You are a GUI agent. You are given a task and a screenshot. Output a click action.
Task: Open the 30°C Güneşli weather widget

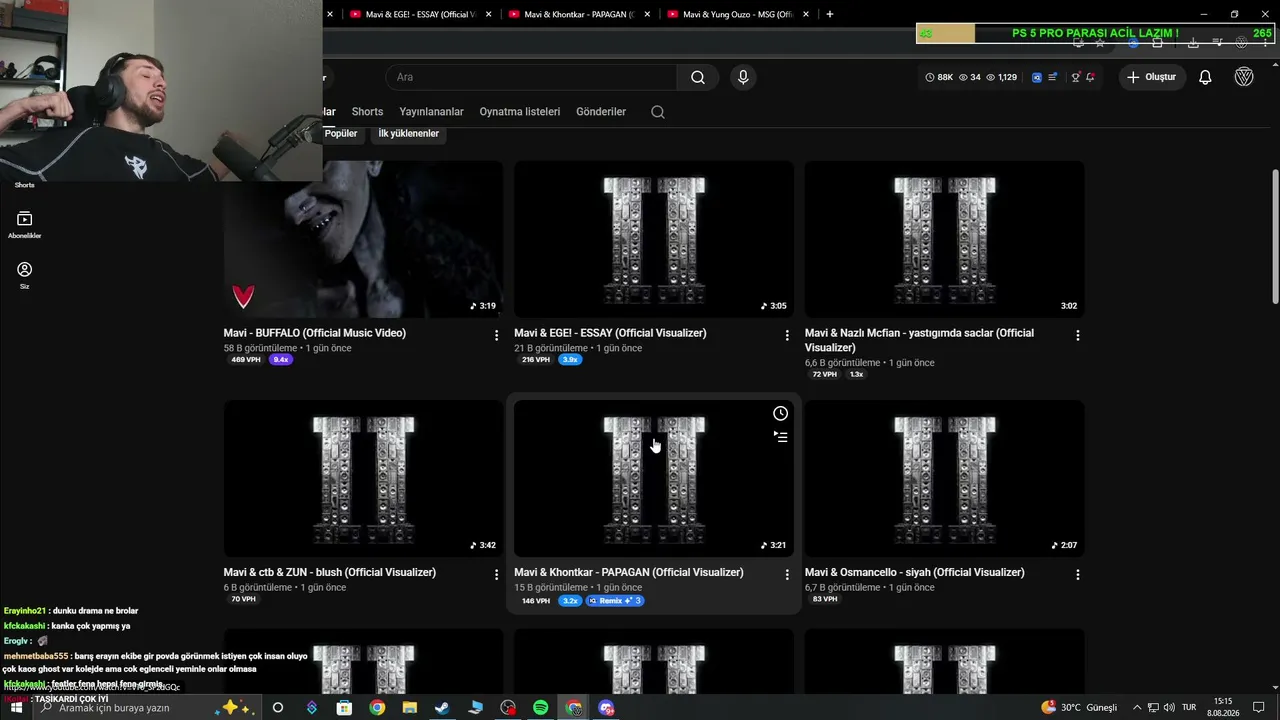[x=1079, y=708]
